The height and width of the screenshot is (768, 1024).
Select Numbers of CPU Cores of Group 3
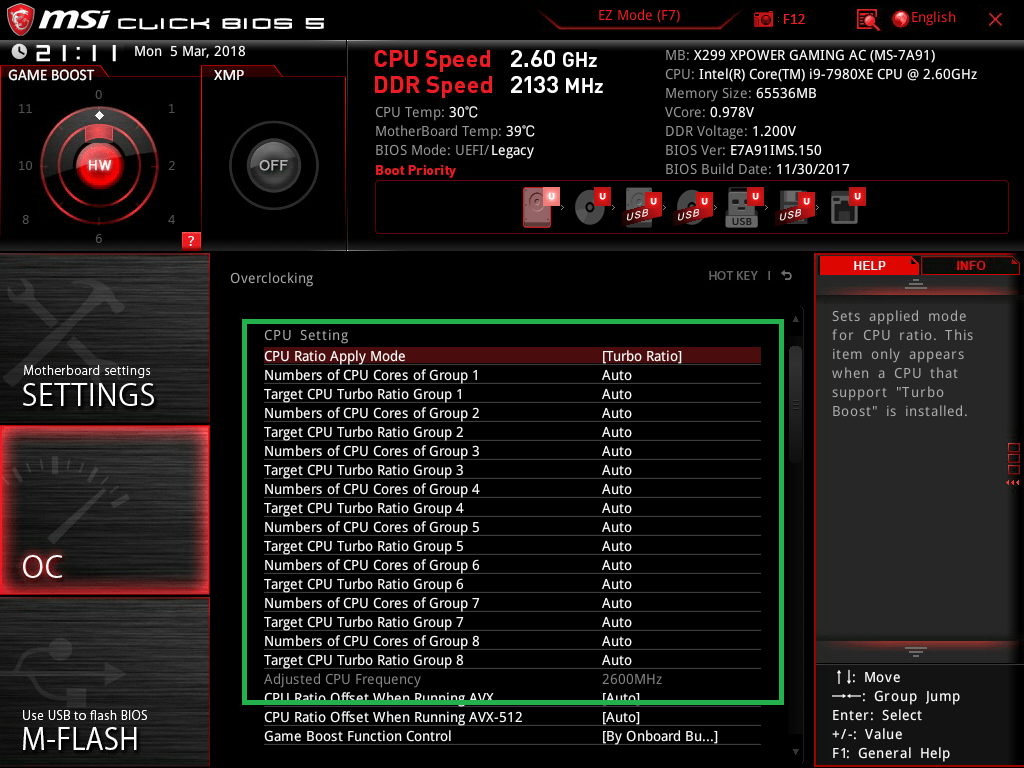coord(512,451)
